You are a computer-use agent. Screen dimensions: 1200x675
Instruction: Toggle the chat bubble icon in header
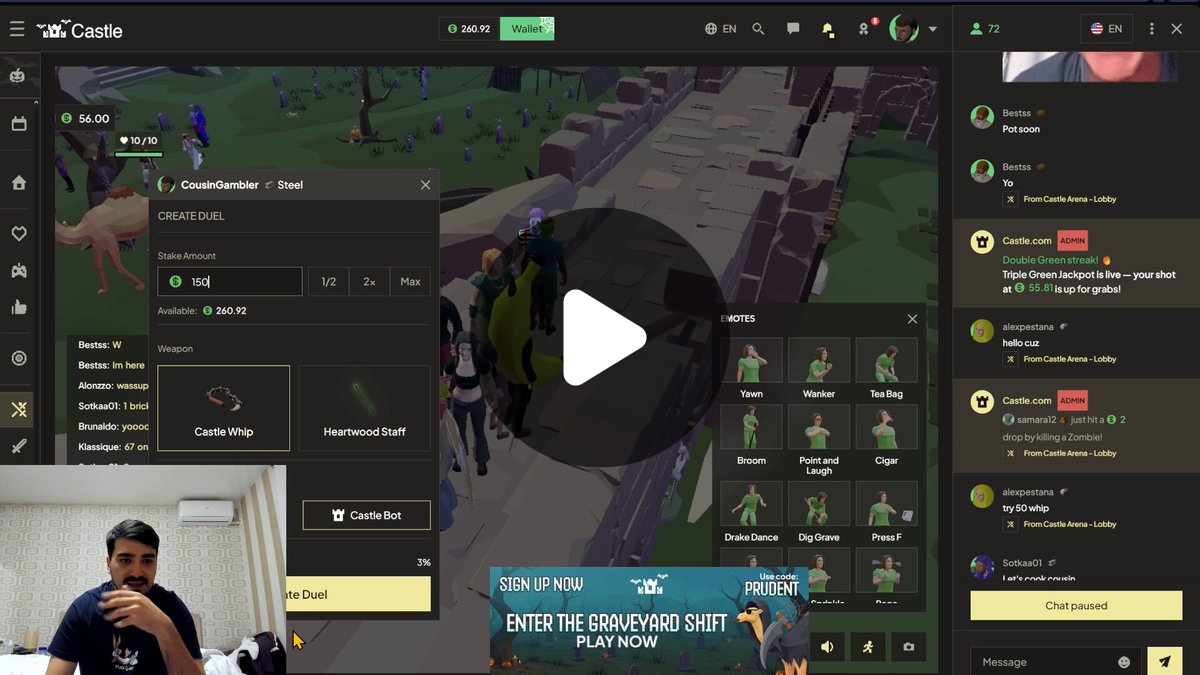tap(793, 29)
